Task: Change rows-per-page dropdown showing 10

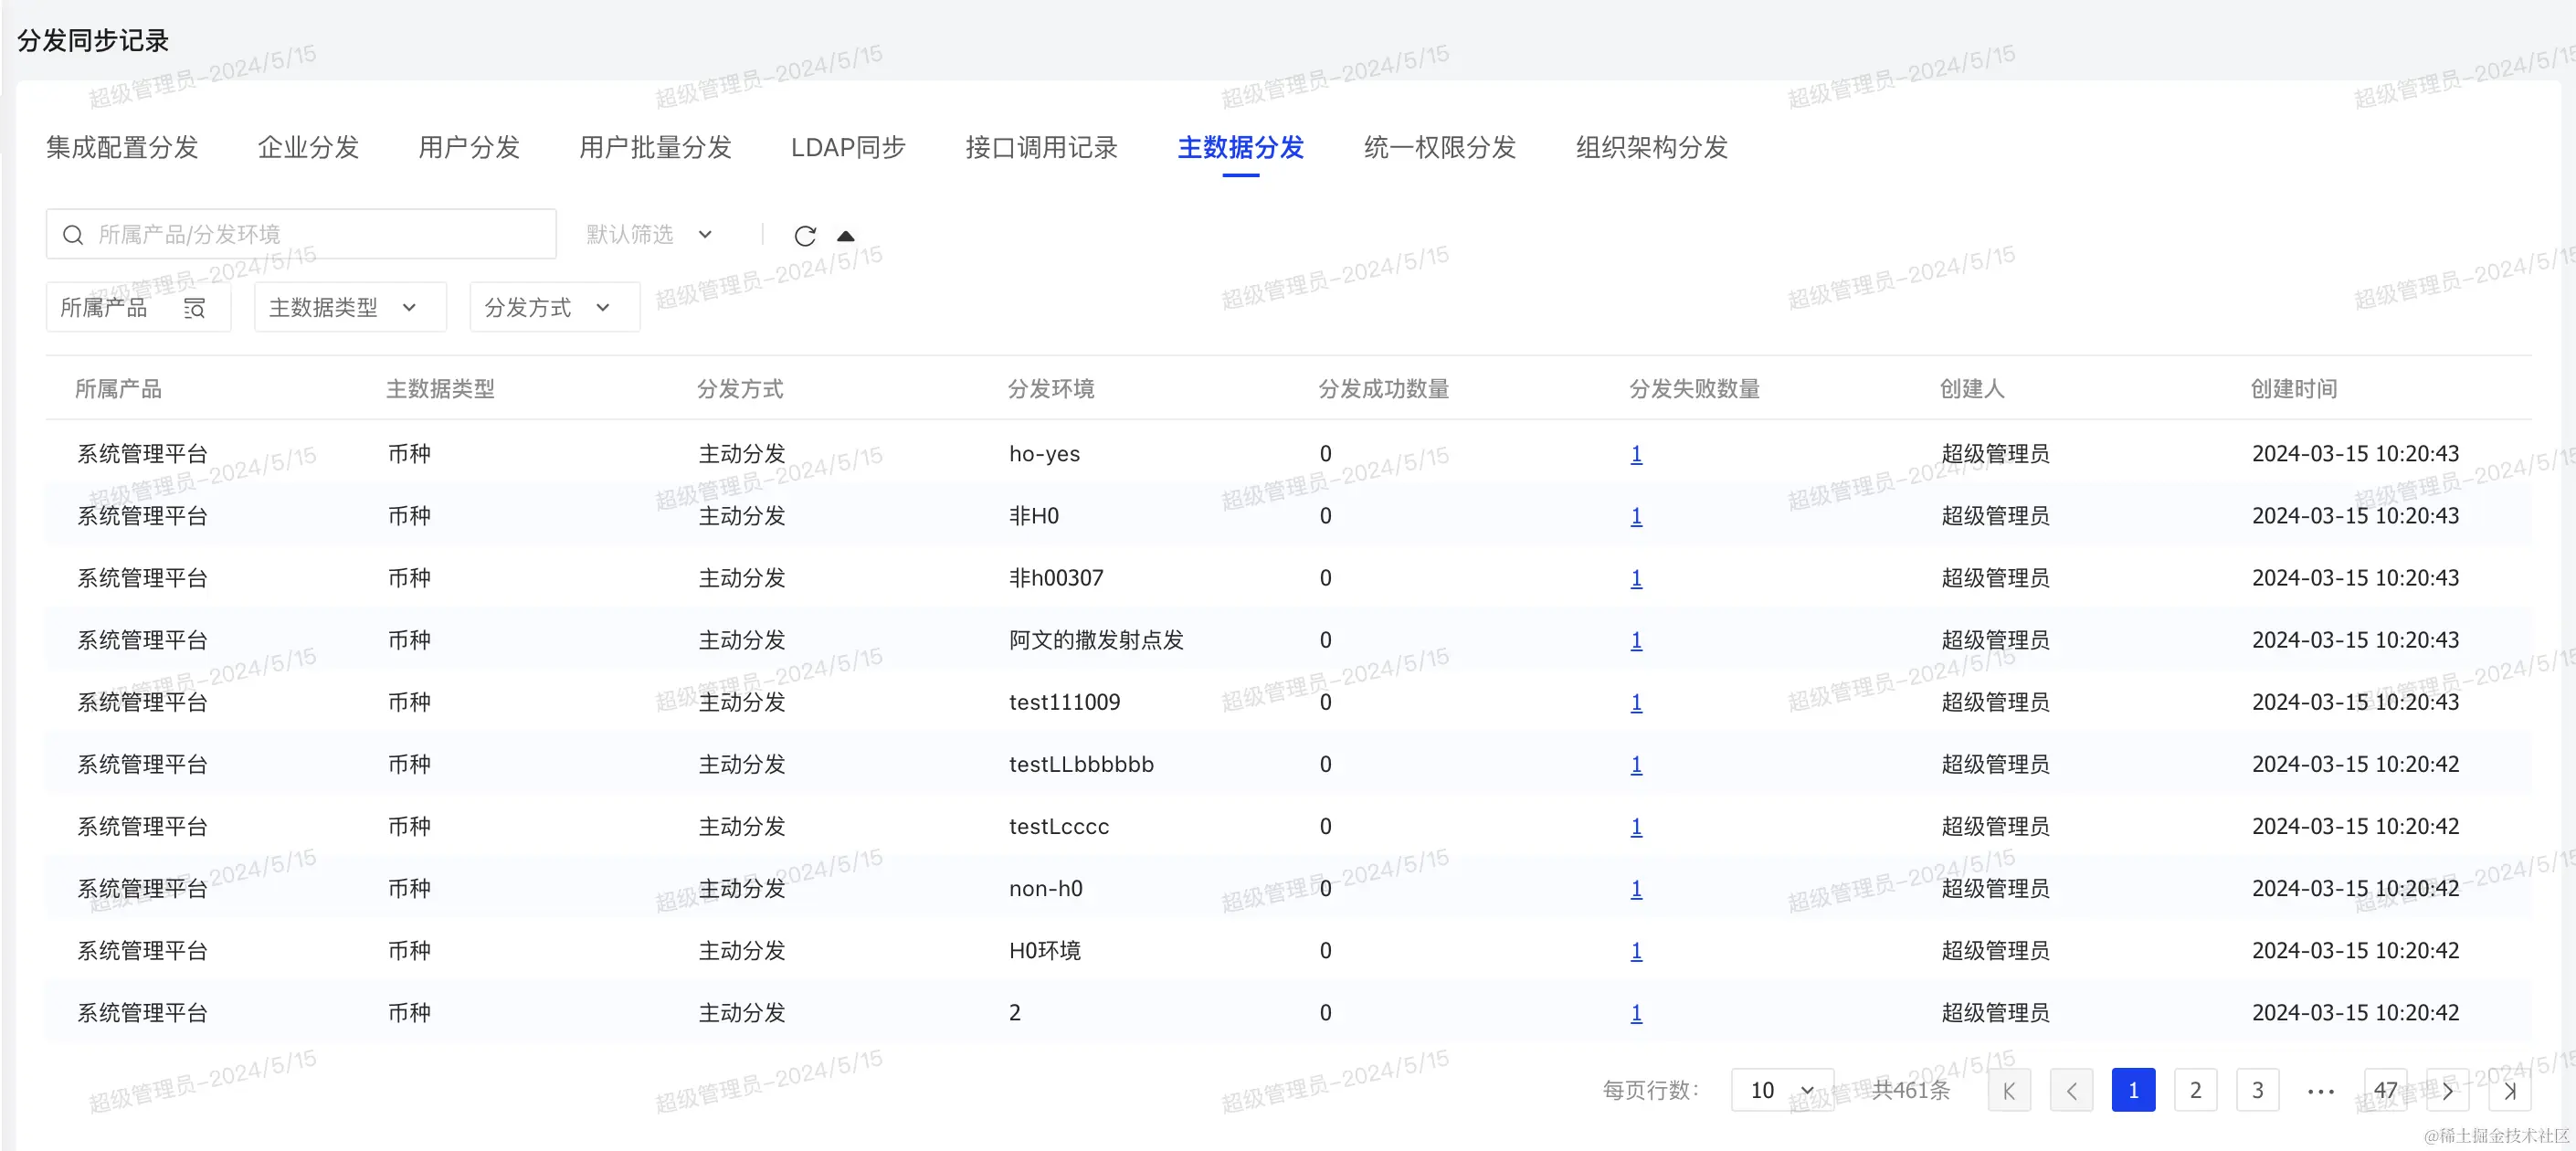Action: click(x=1781, y=1090)
